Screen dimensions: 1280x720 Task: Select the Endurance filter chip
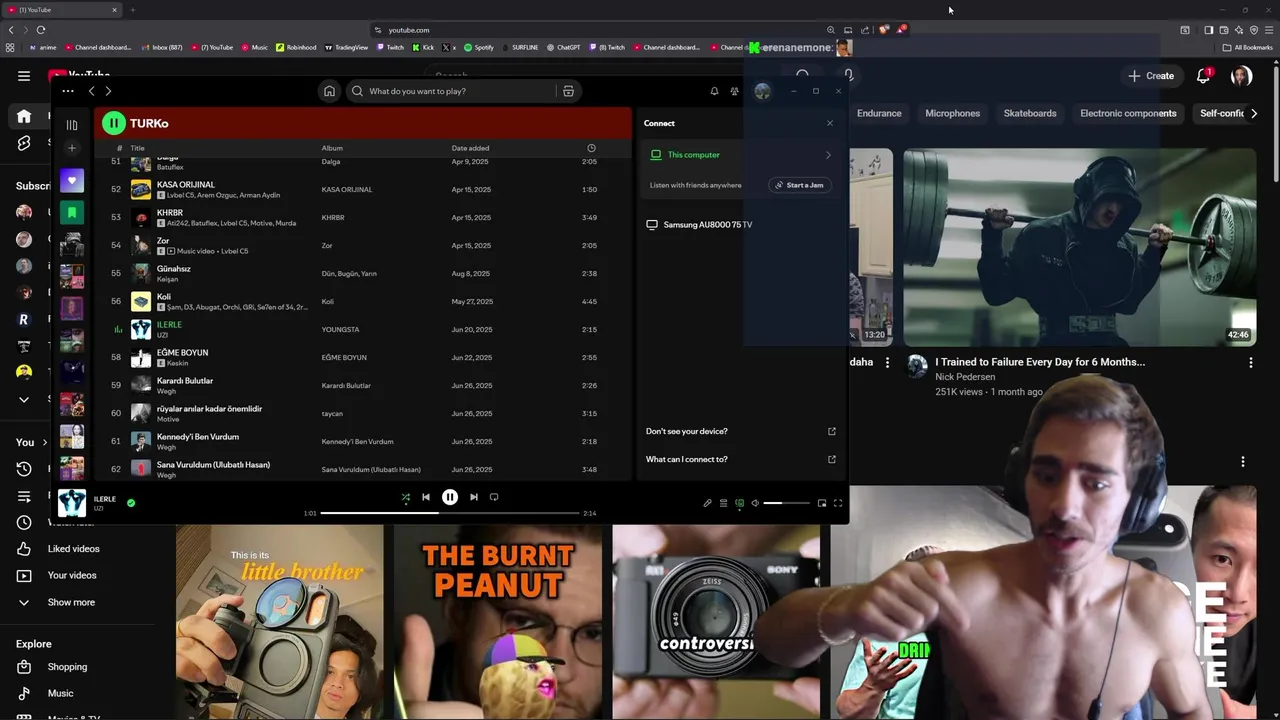point(879,113)
